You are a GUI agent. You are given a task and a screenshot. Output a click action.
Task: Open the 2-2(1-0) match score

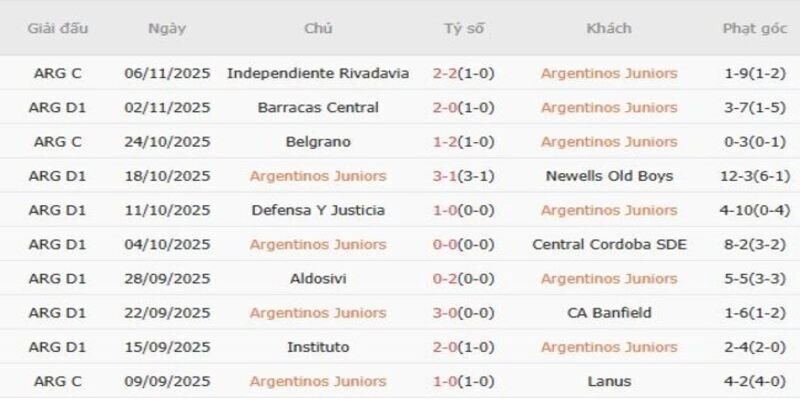[464, 73]
